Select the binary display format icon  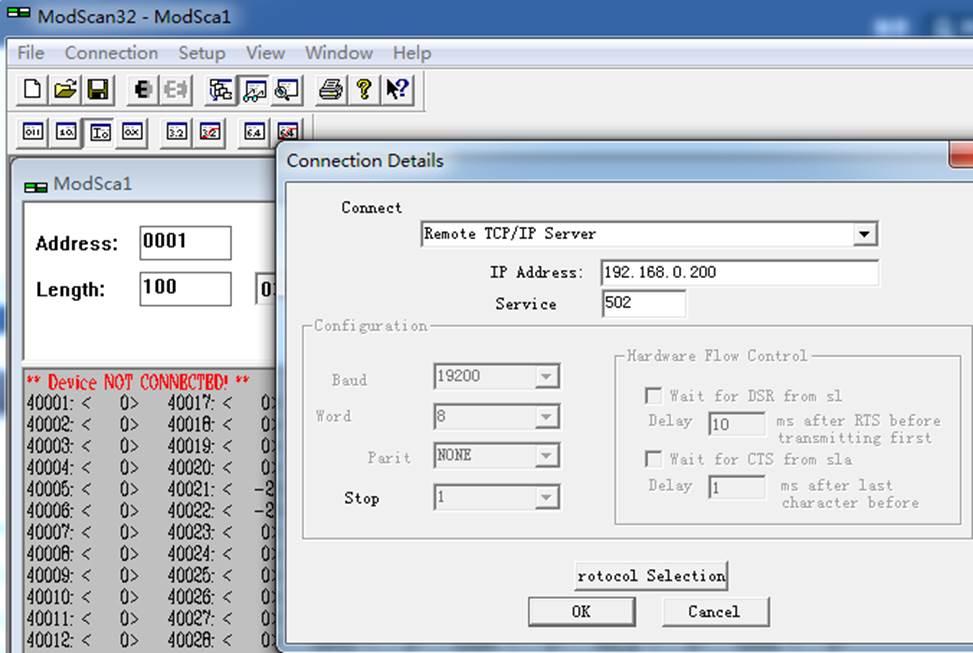32,132
